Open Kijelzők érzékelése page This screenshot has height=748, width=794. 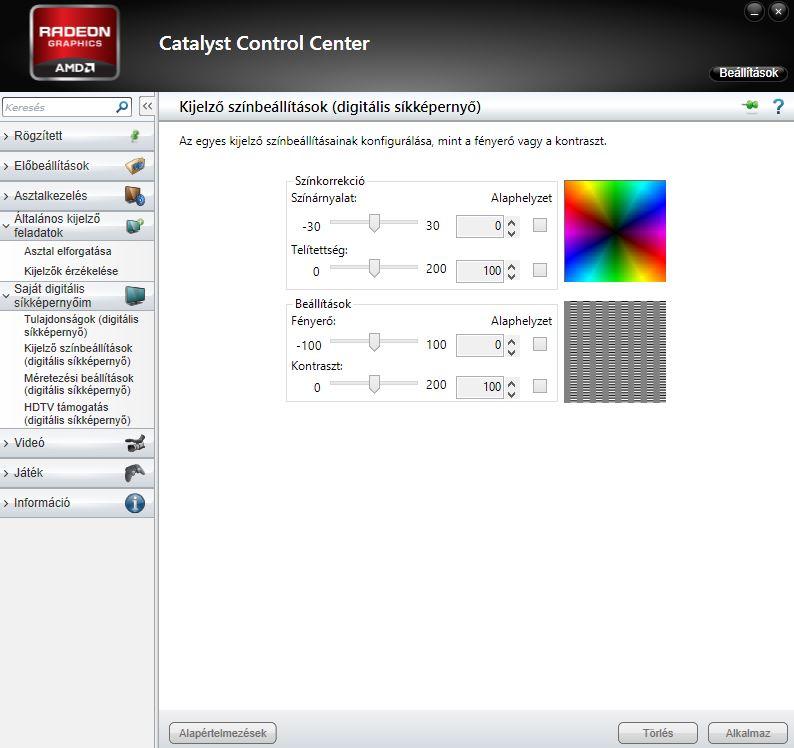[x=71, y=271]
